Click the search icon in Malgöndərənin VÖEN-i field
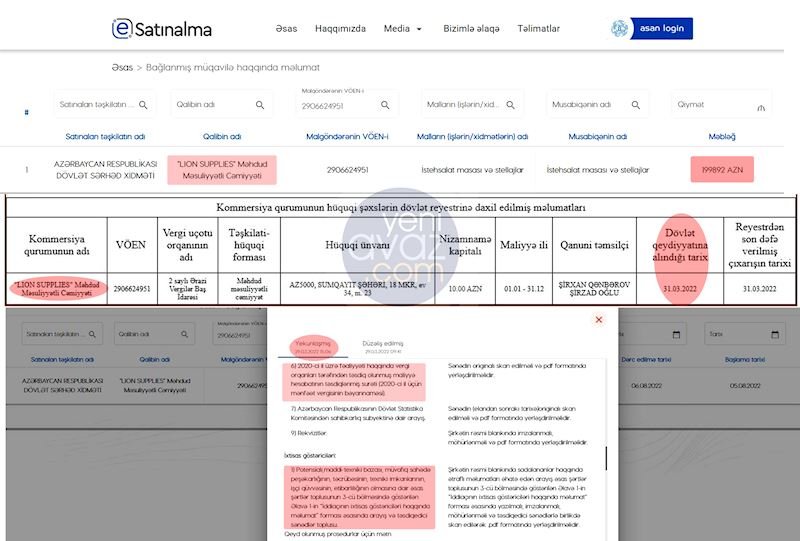 pyautogui.click(x=385, y=105)
